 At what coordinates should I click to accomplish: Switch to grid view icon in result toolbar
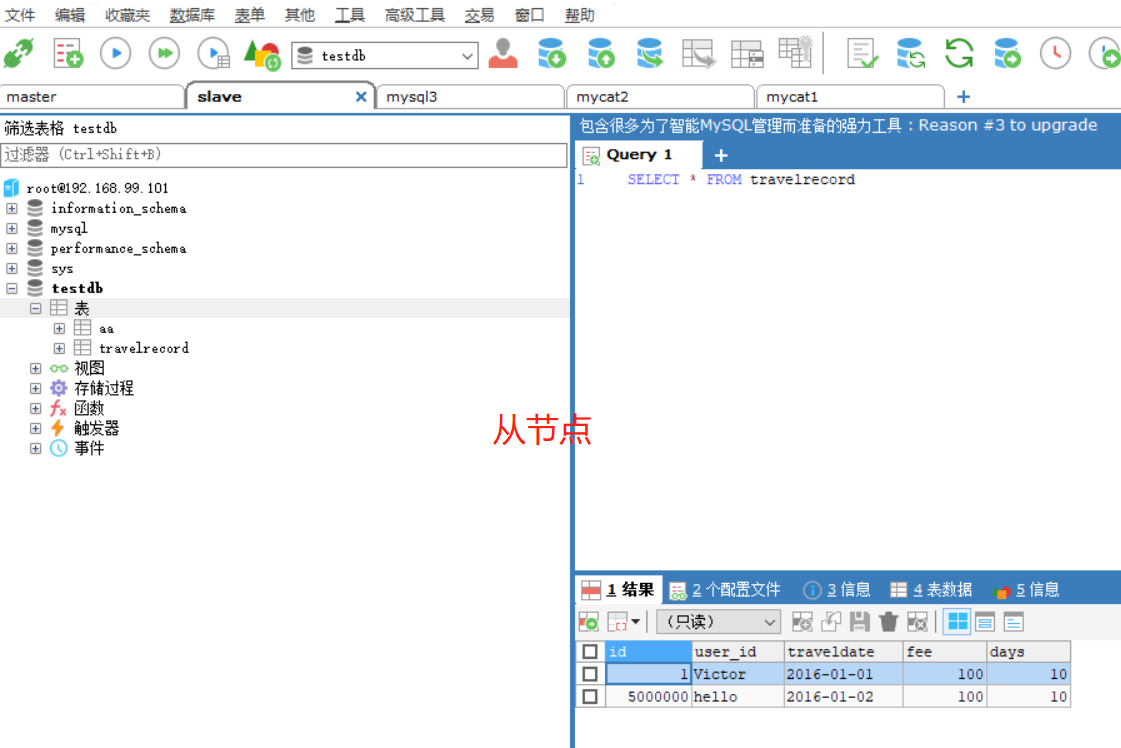click(957, 622)
